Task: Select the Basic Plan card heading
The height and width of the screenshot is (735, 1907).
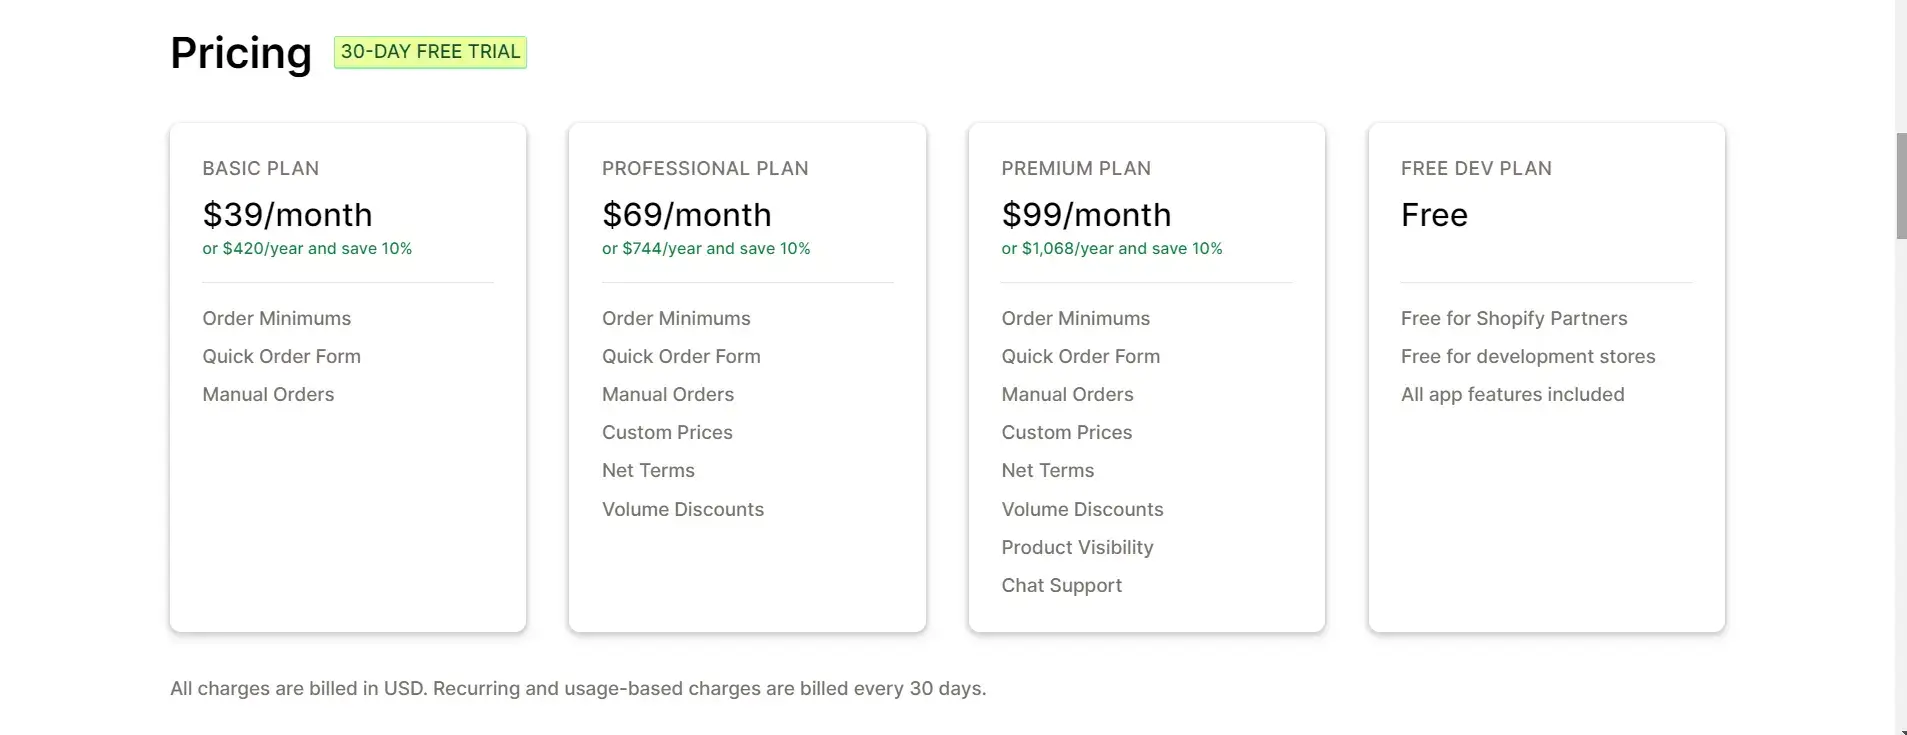Action: 261,169
